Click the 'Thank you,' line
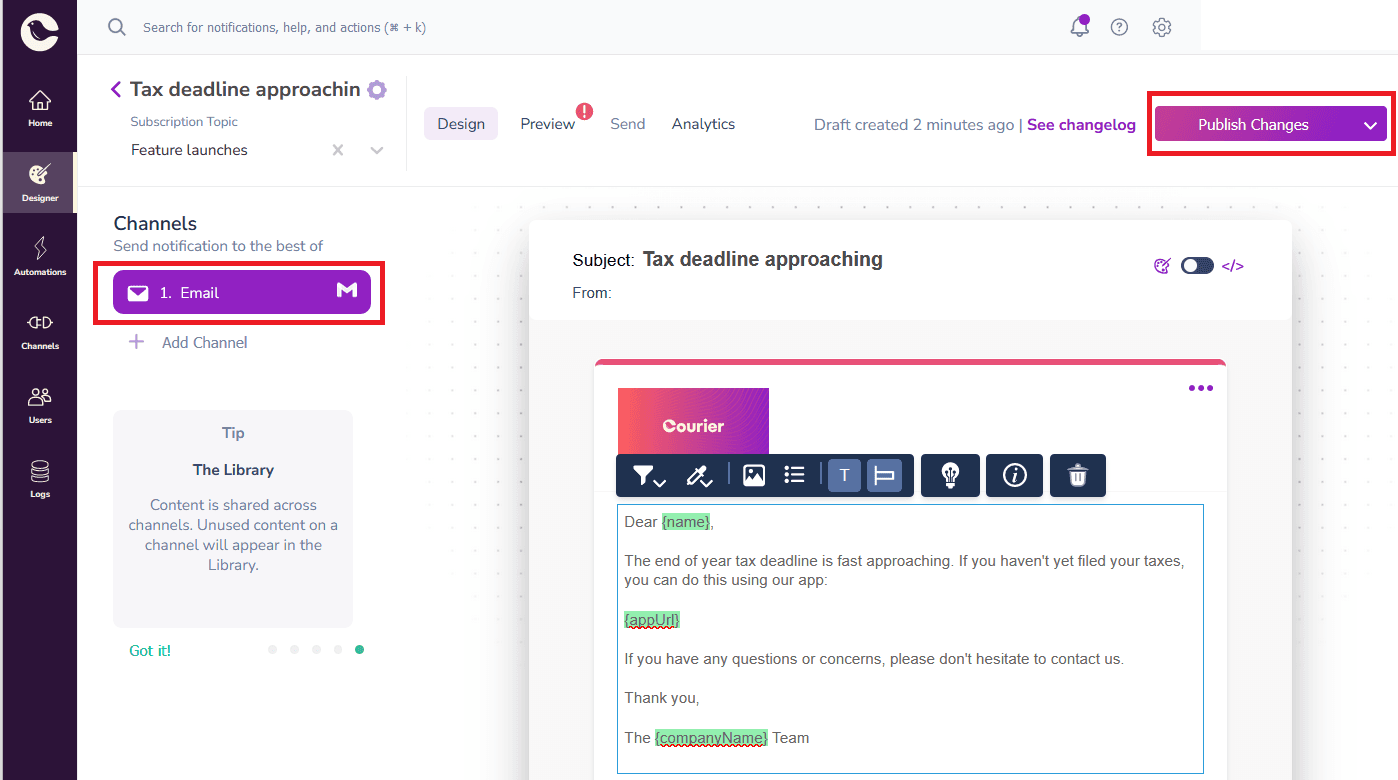1398x780 pixels. pyautogui.click(x=662, y=698)
